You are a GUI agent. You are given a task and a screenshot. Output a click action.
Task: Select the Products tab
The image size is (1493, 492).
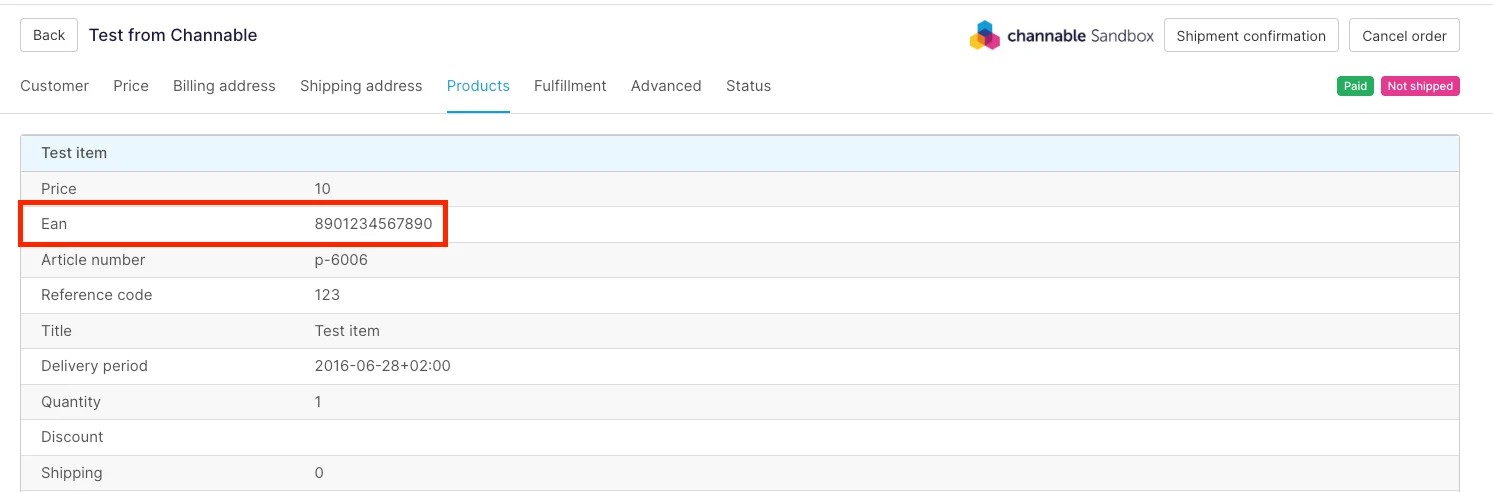click(478, 86)
